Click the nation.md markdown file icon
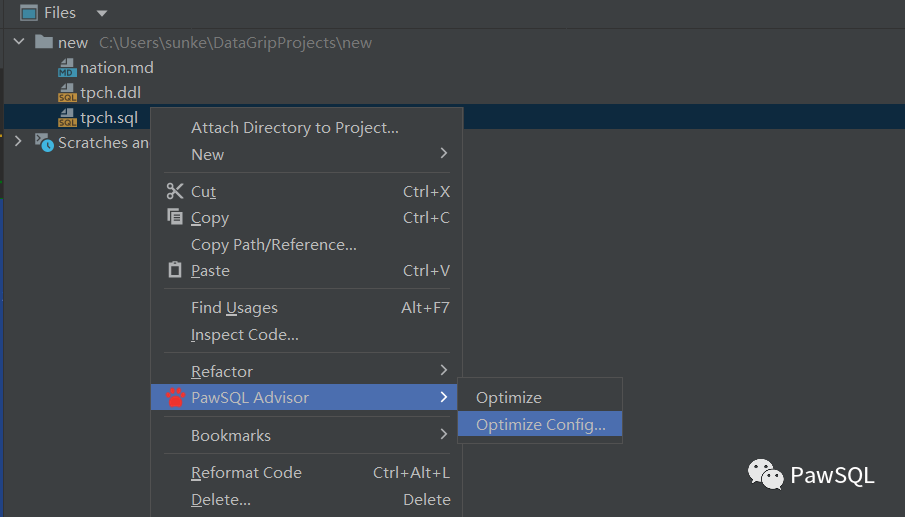This screenshot has width=905, height=517. [67, 68]
